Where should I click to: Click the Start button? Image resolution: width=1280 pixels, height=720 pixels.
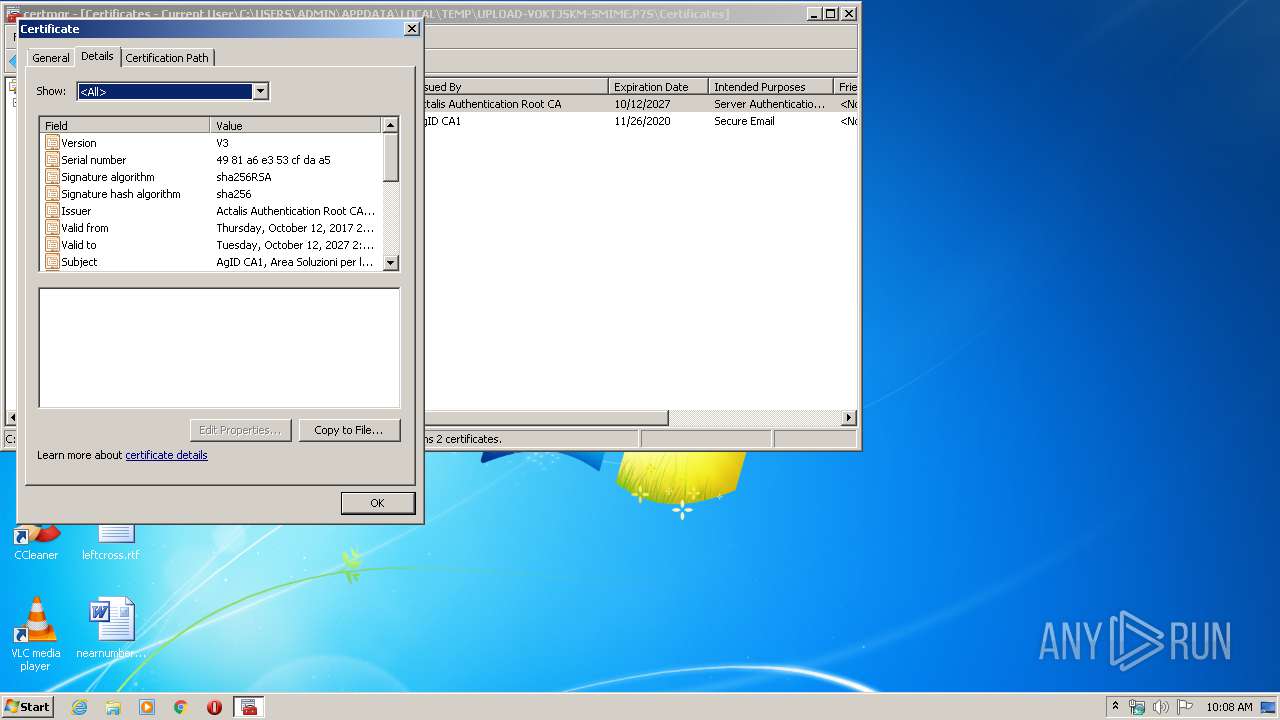coord(27,707)
